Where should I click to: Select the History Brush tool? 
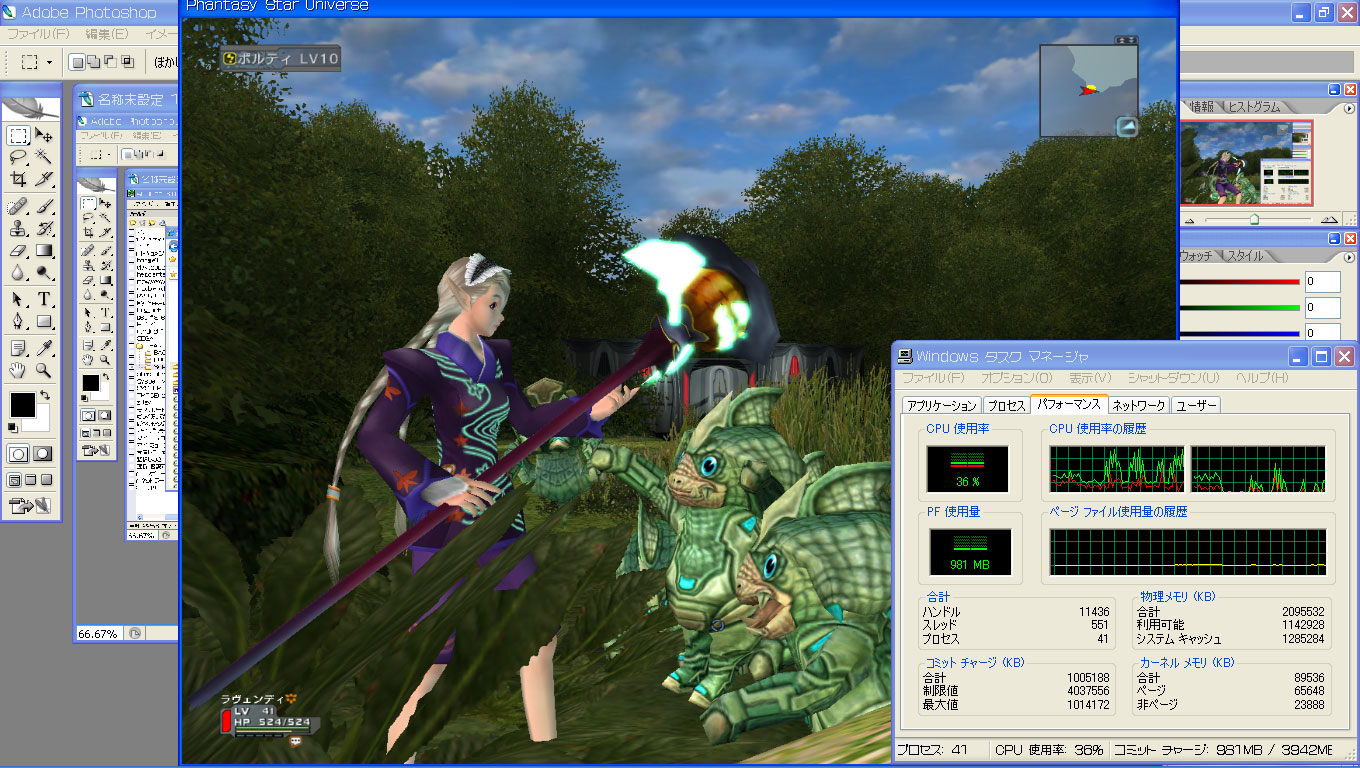point(44,229)
